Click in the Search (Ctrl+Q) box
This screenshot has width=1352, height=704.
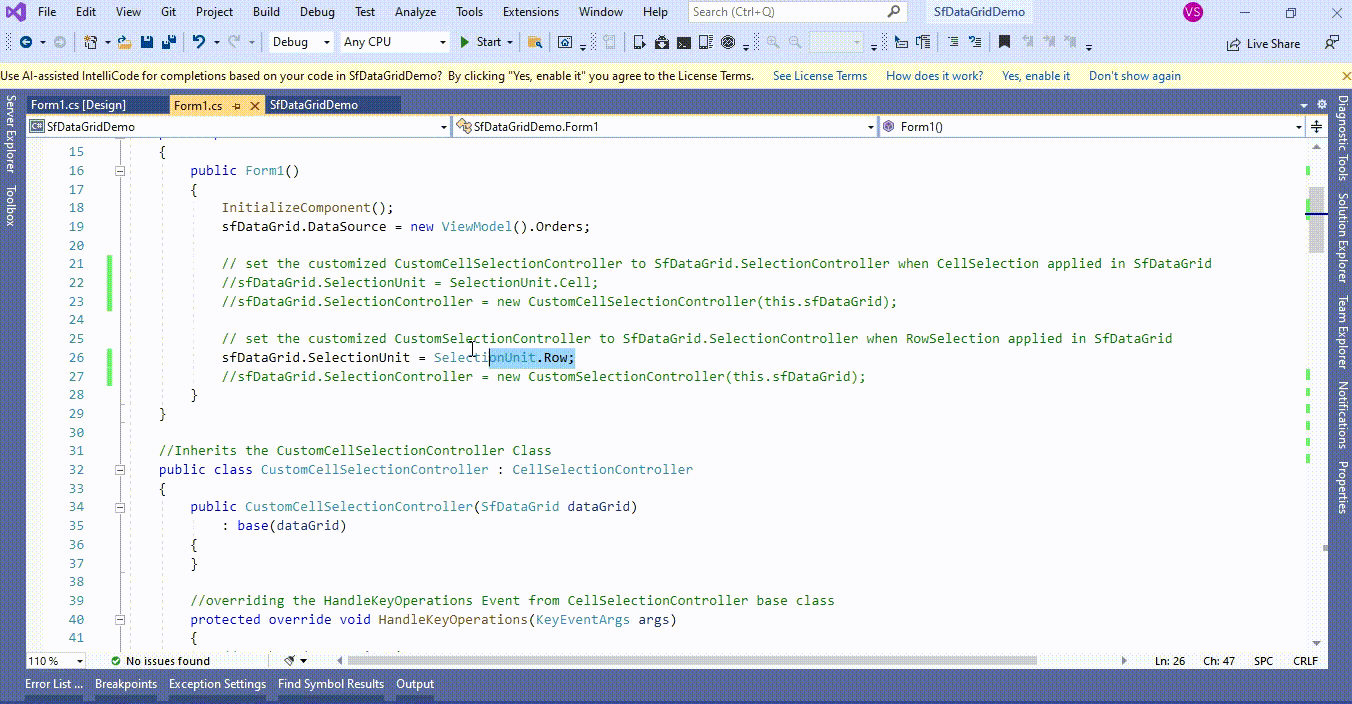pos(797,12)
